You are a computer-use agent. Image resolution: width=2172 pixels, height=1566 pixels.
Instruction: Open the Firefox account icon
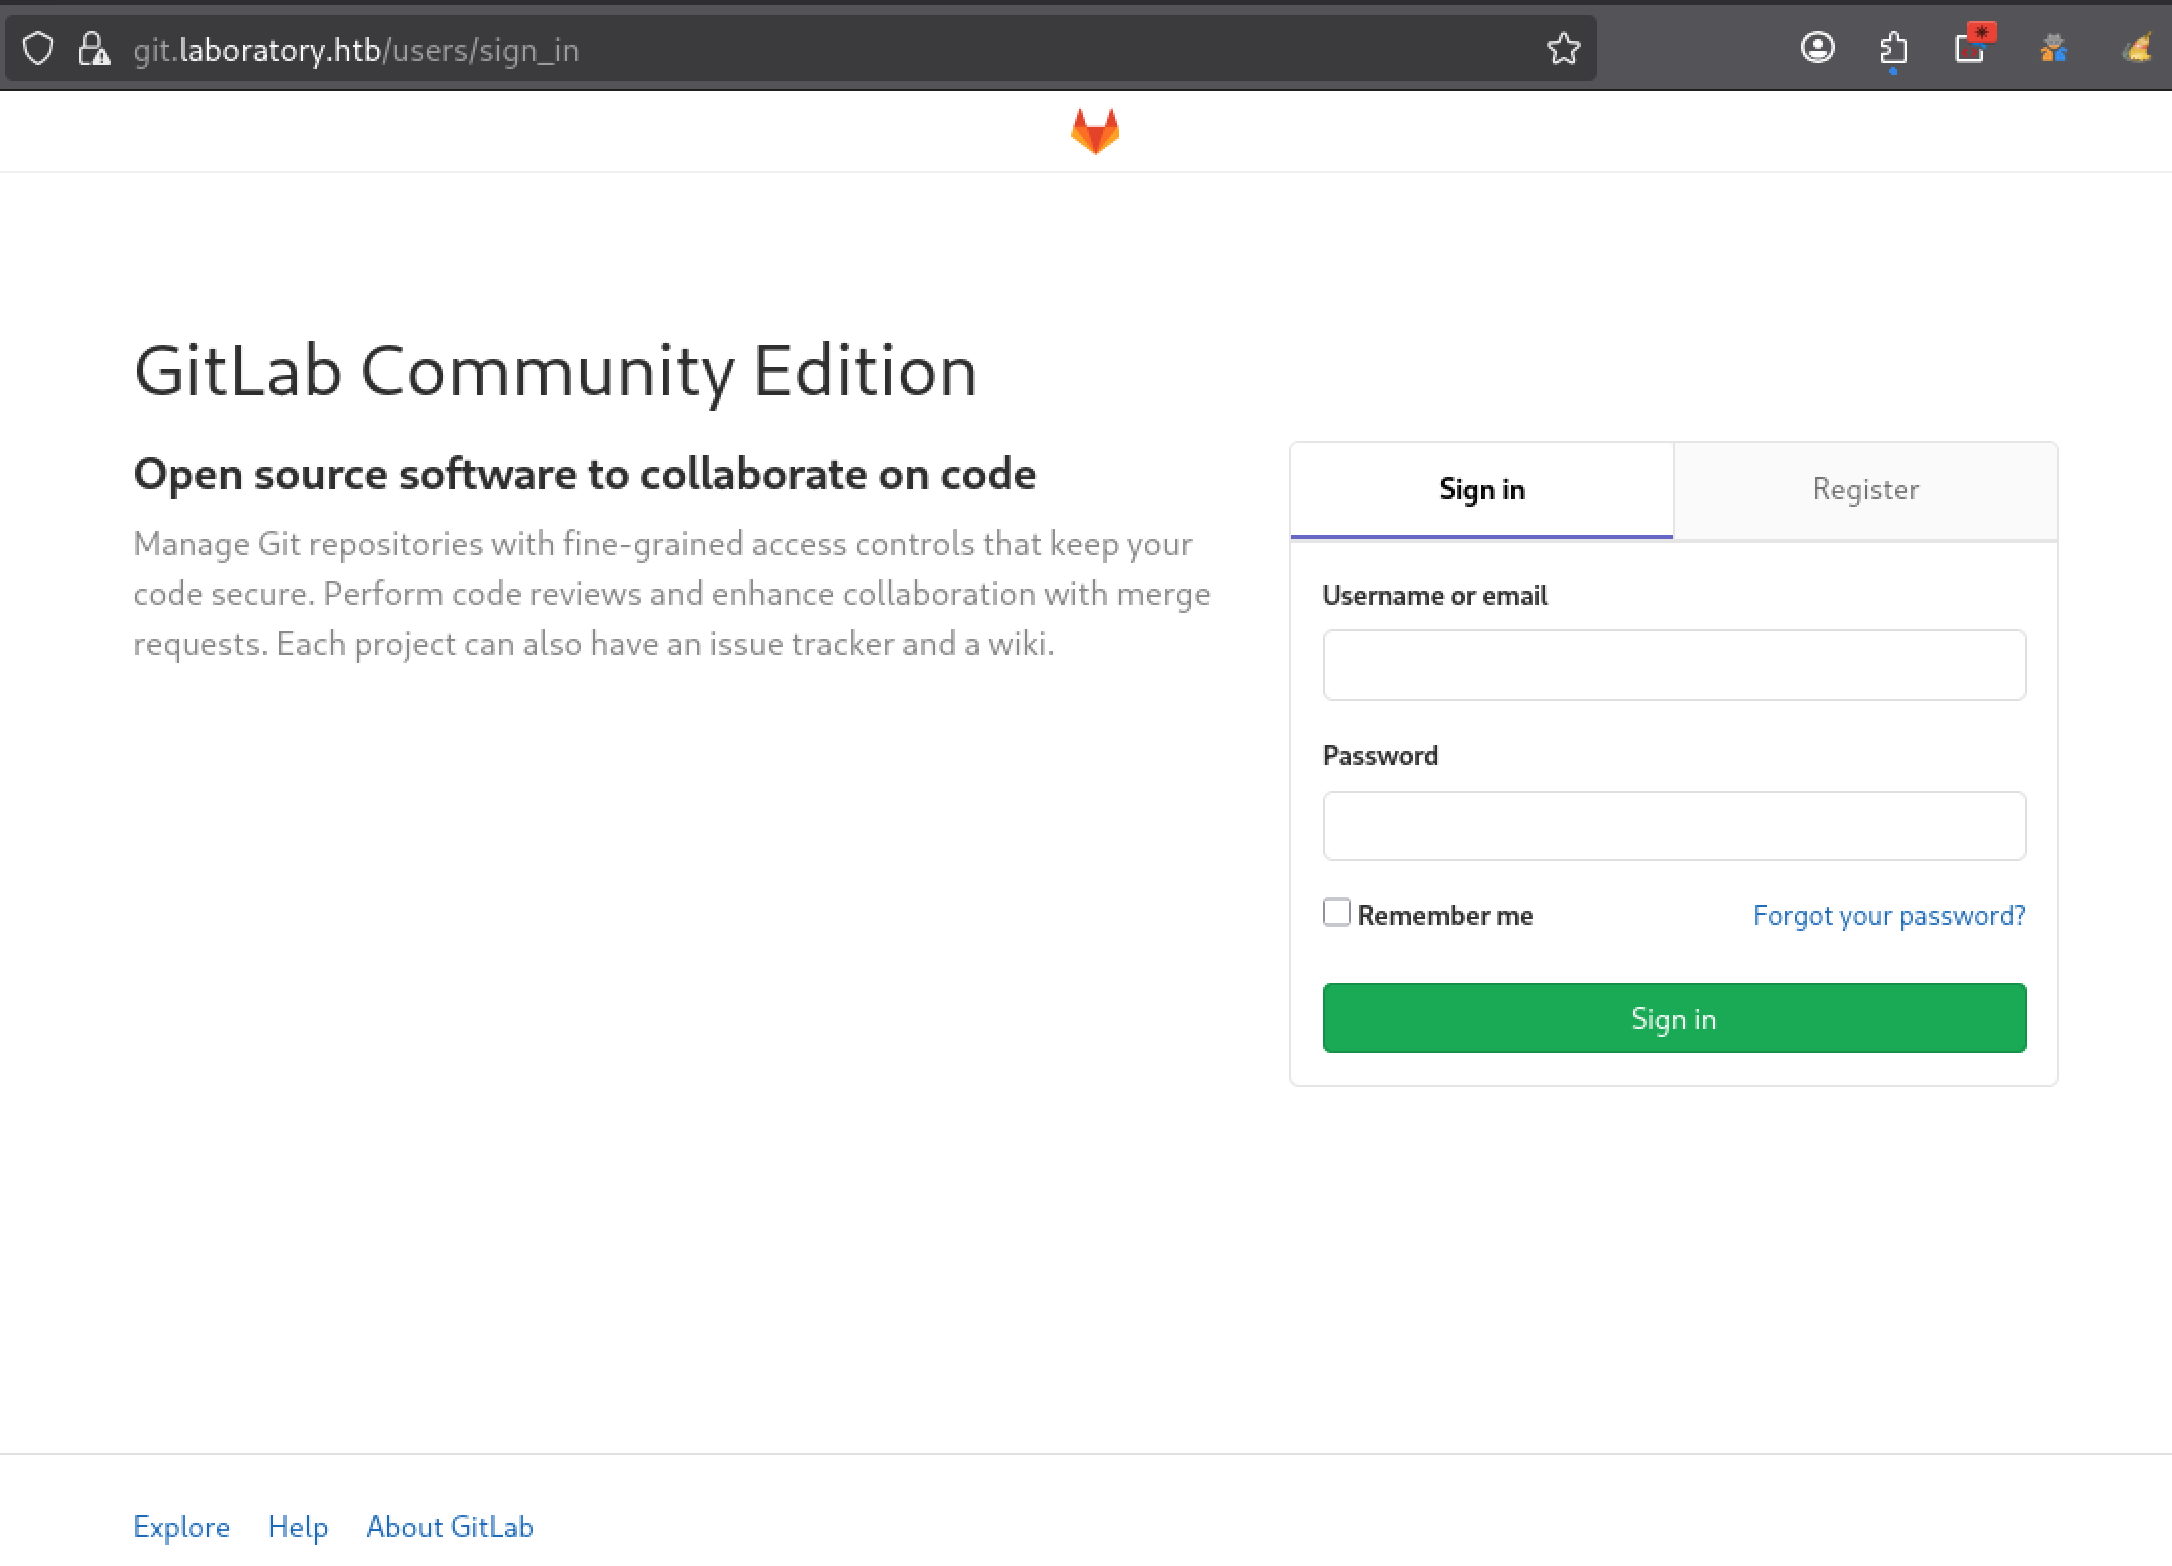(1817, 47)
